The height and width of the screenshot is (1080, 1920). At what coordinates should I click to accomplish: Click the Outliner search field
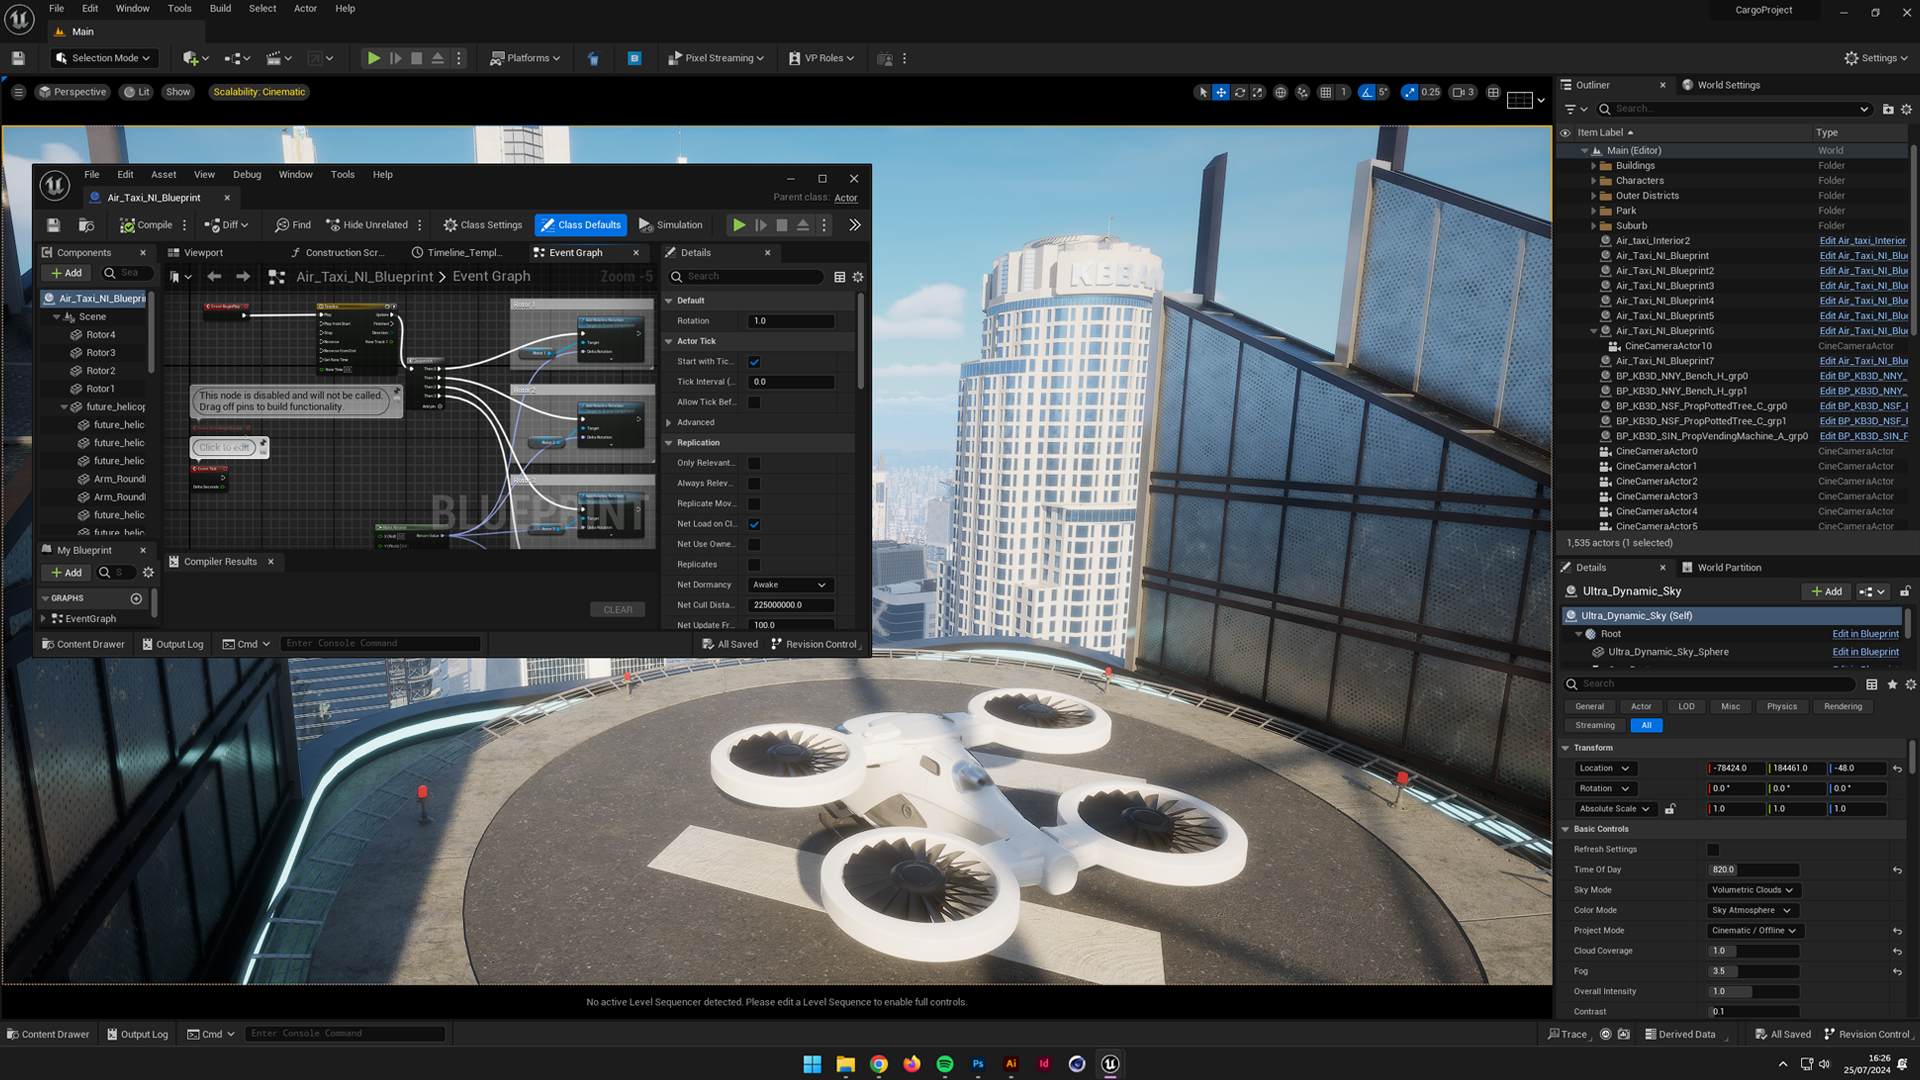pyautogui.click(x=1733, y=109)
